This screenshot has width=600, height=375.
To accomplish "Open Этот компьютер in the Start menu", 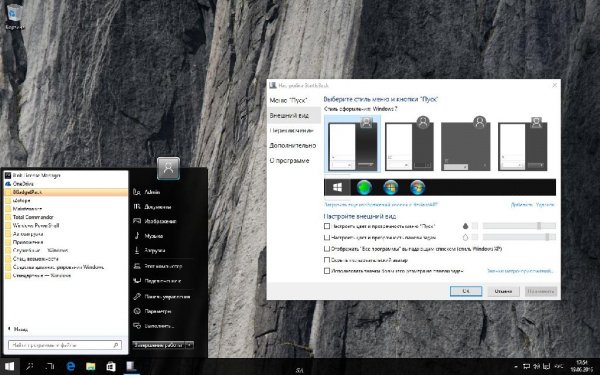I will [x=163, y=266].
